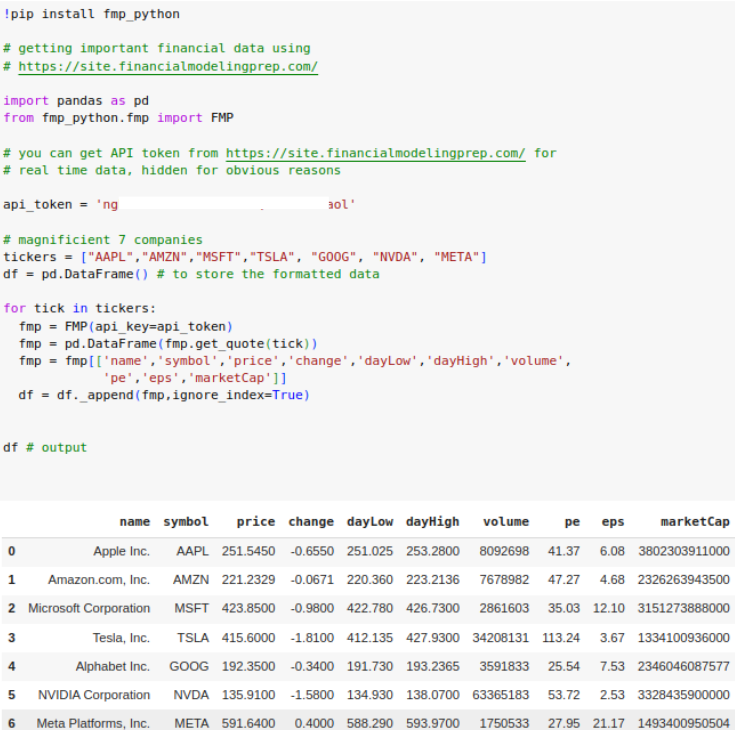This screenshot has width=735, height=730.
Task: Click Amazon's dayHigh value 223.2136
Action: 433,580
